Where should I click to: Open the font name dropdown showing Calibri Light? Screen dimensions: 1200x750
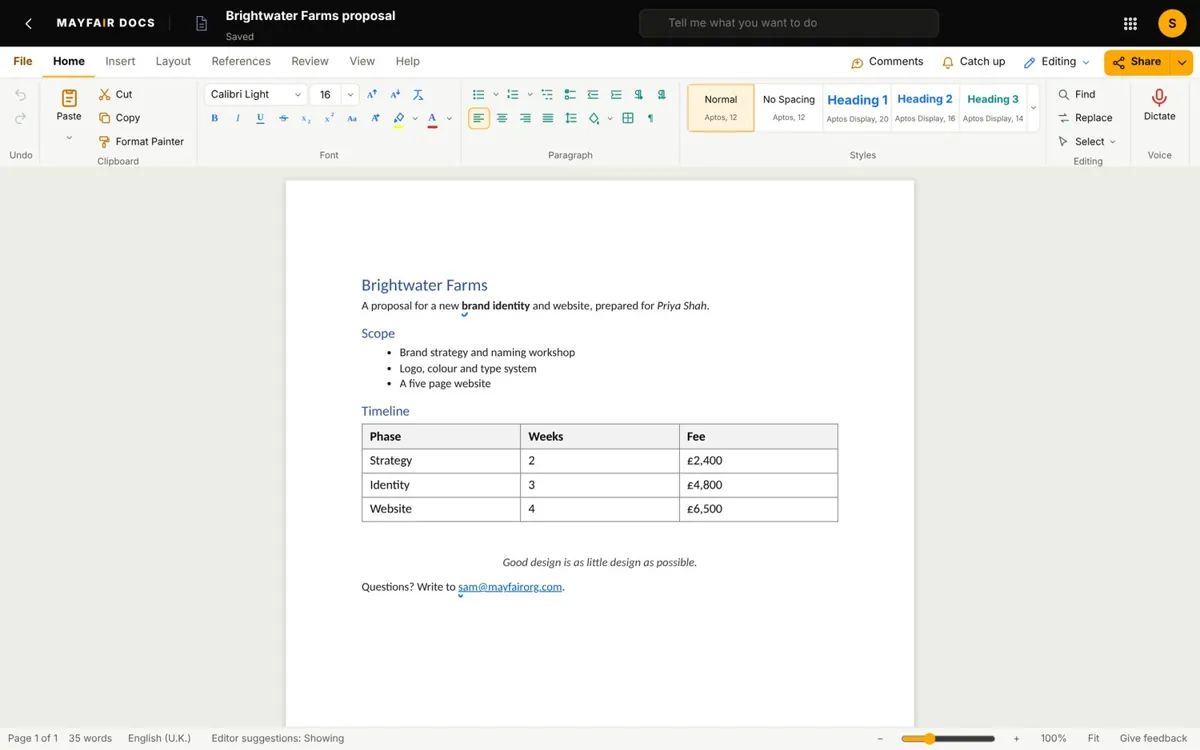(x=256, y=94)
